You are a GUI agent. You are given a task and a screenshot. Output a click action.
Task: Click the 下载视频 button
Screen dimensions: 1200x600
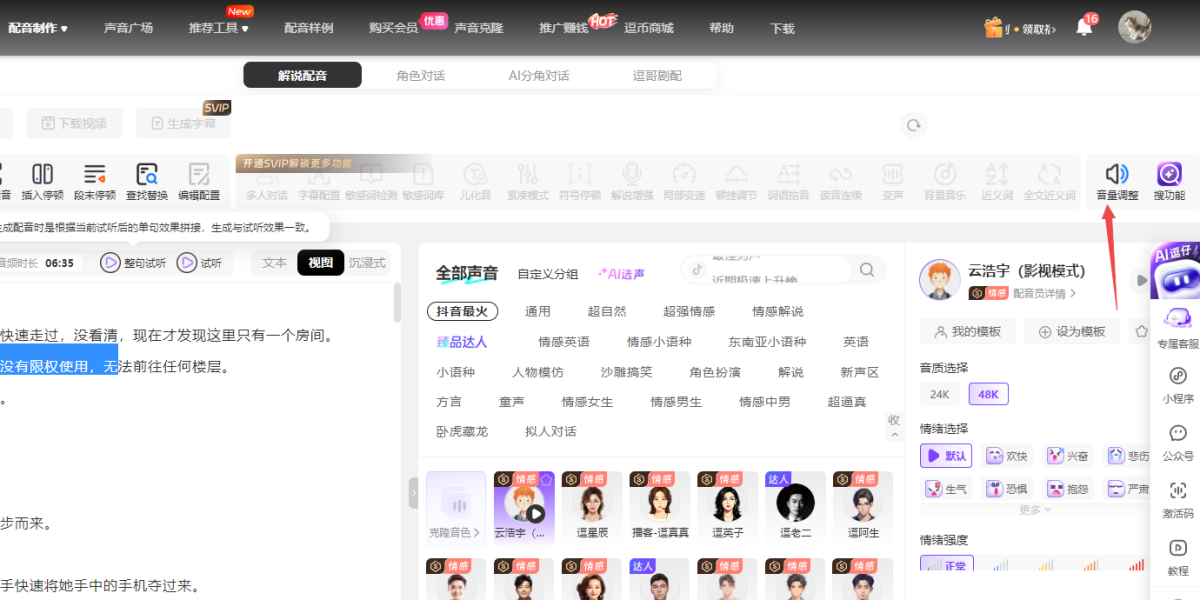coord(74,123)
